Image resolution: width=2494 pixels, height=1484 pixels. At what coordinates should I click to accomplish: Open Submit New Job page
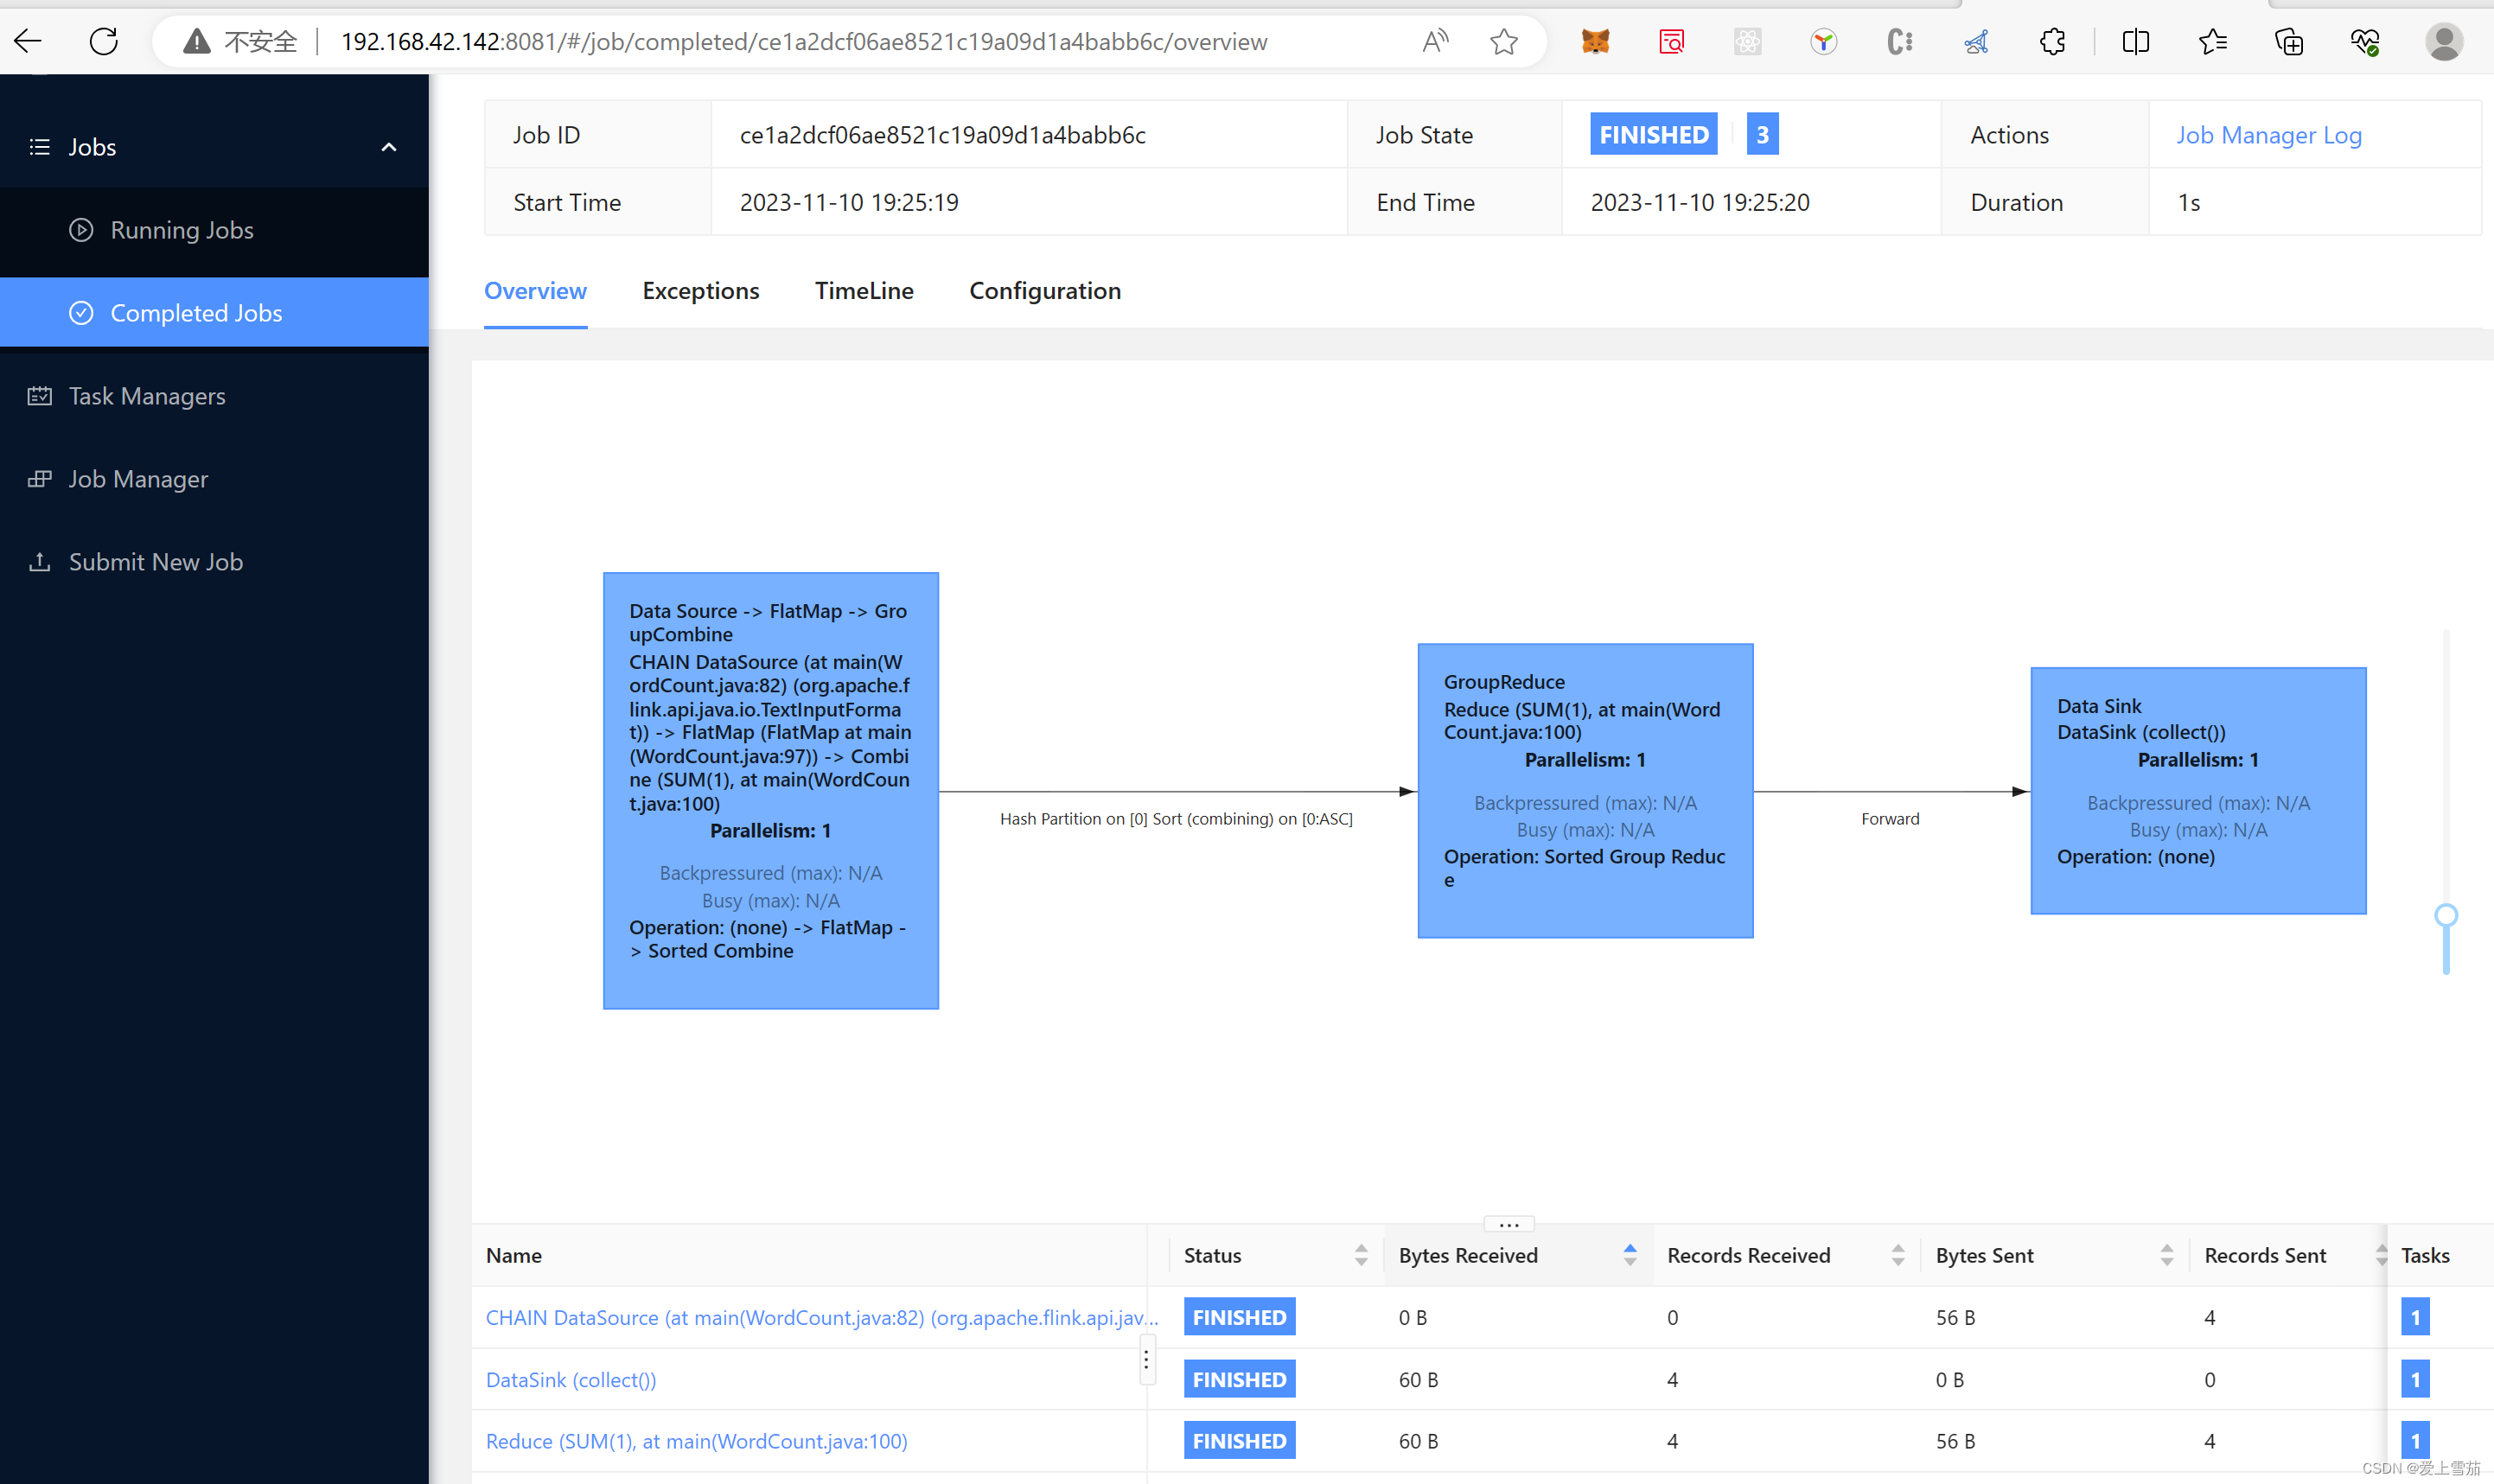(155, 562)
